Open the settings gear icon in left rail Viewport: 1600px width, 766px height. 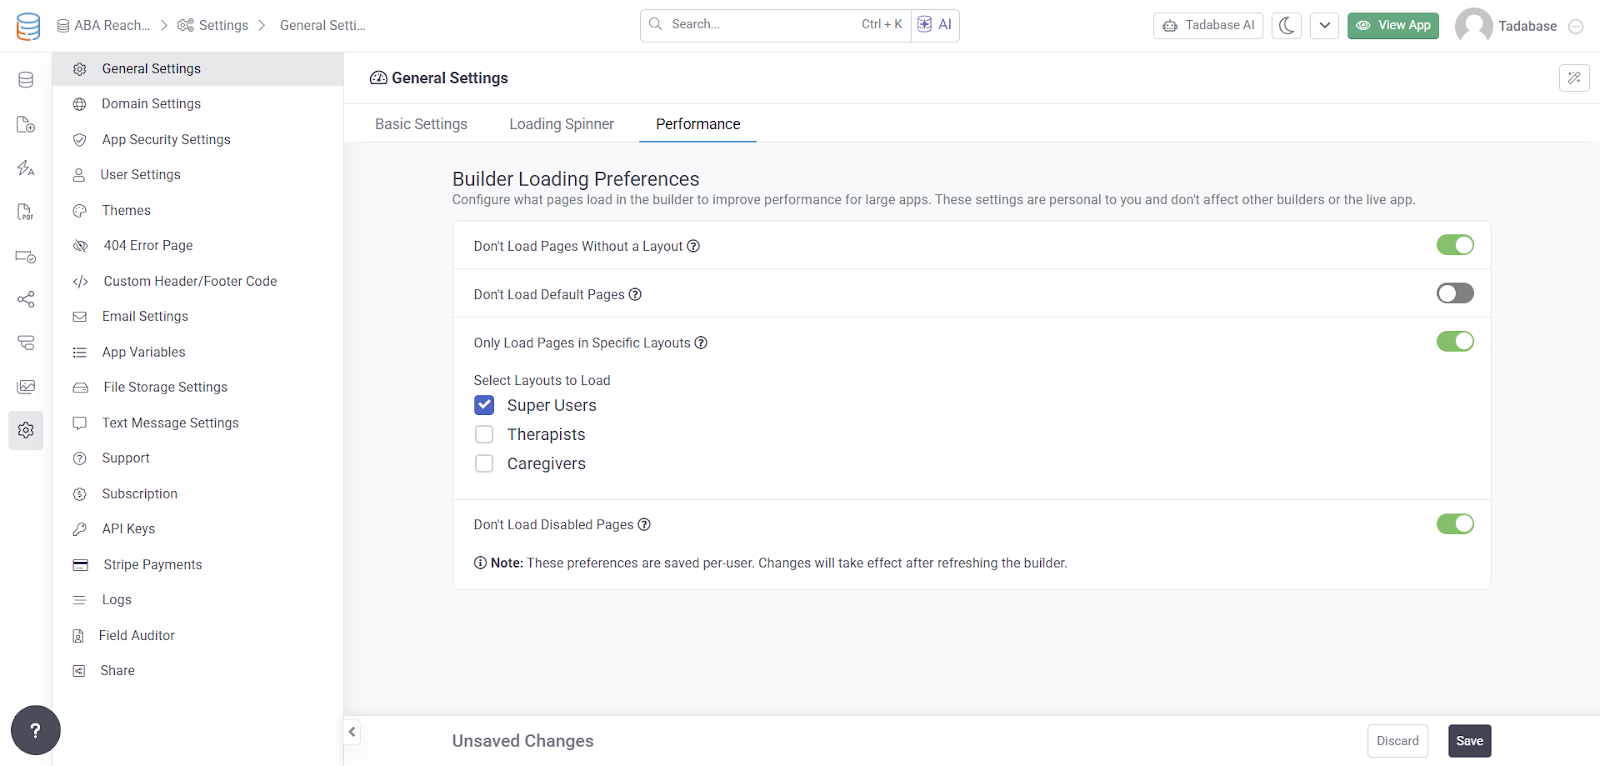pos(26,430)
